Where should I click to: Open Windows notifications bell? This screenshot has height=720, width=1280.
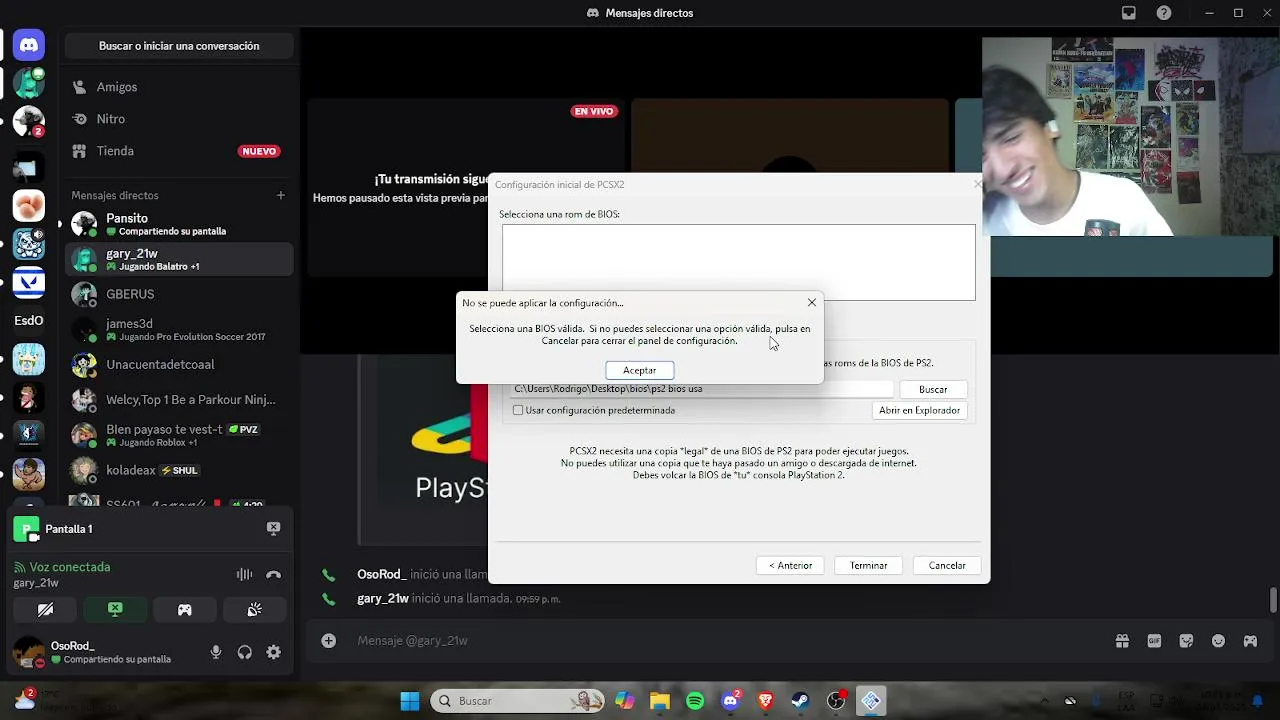click(1258, 701)
